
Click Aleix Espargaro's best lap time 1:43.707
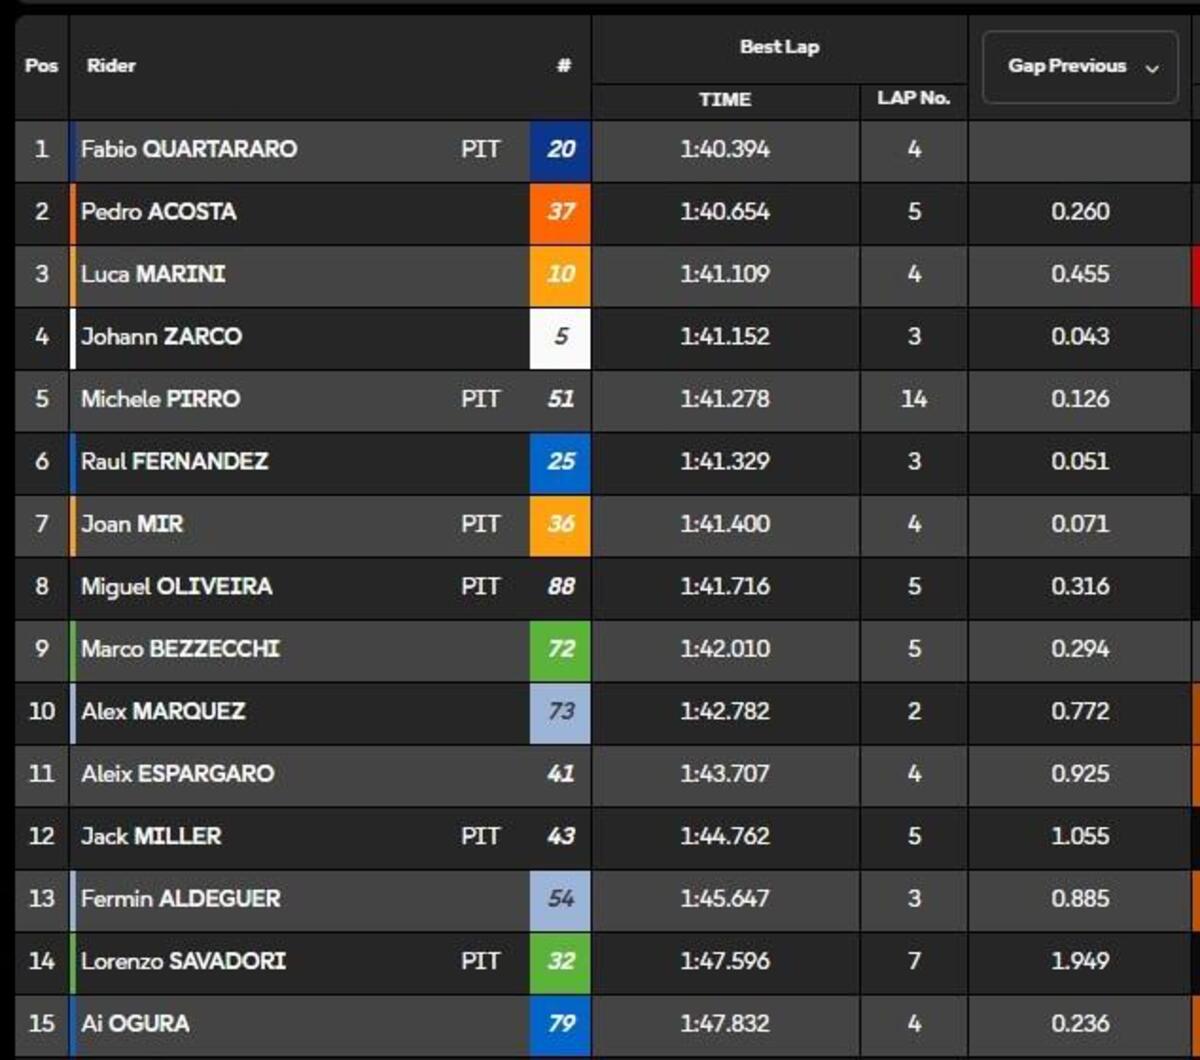coord(725,774)
